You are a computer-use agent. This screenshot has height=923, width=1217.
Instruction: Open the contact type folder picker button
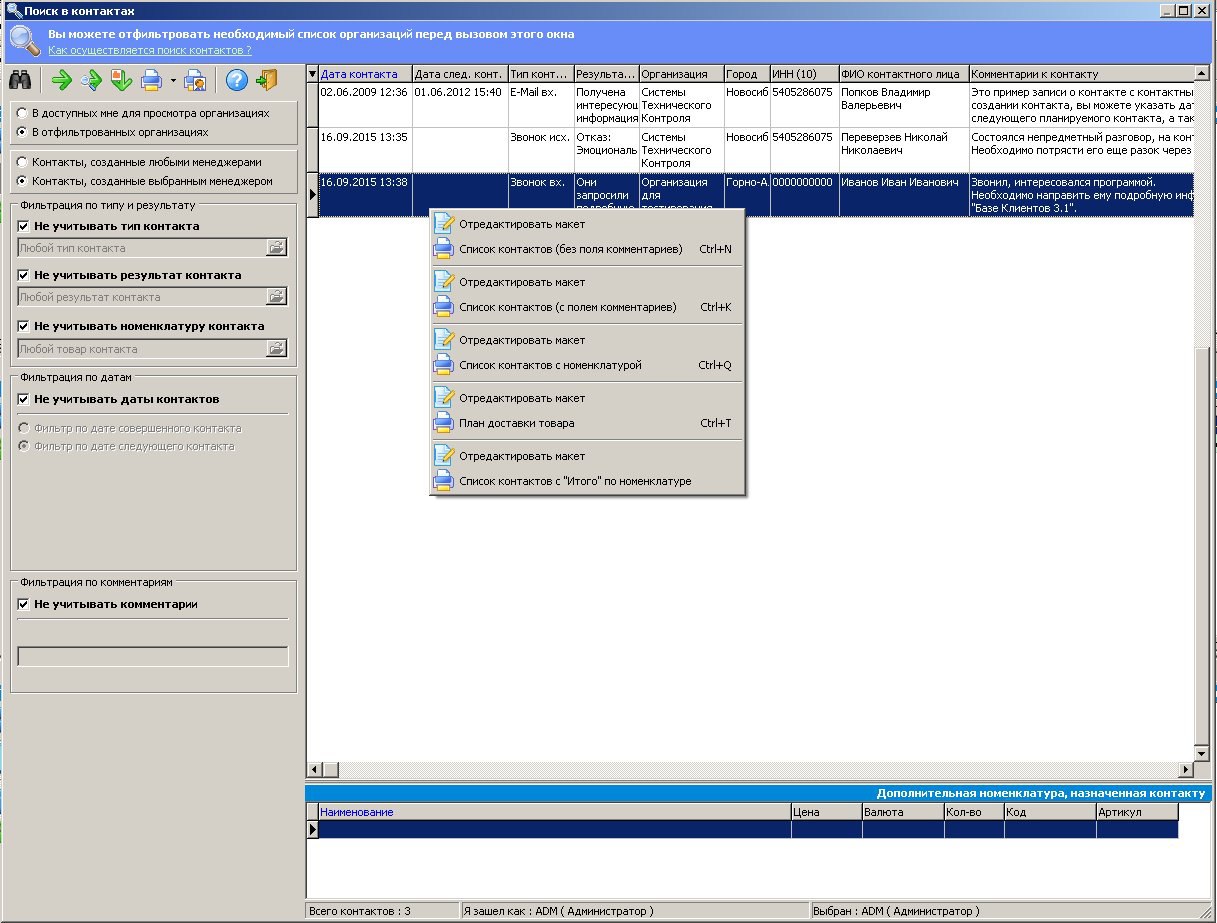point(276,248)
